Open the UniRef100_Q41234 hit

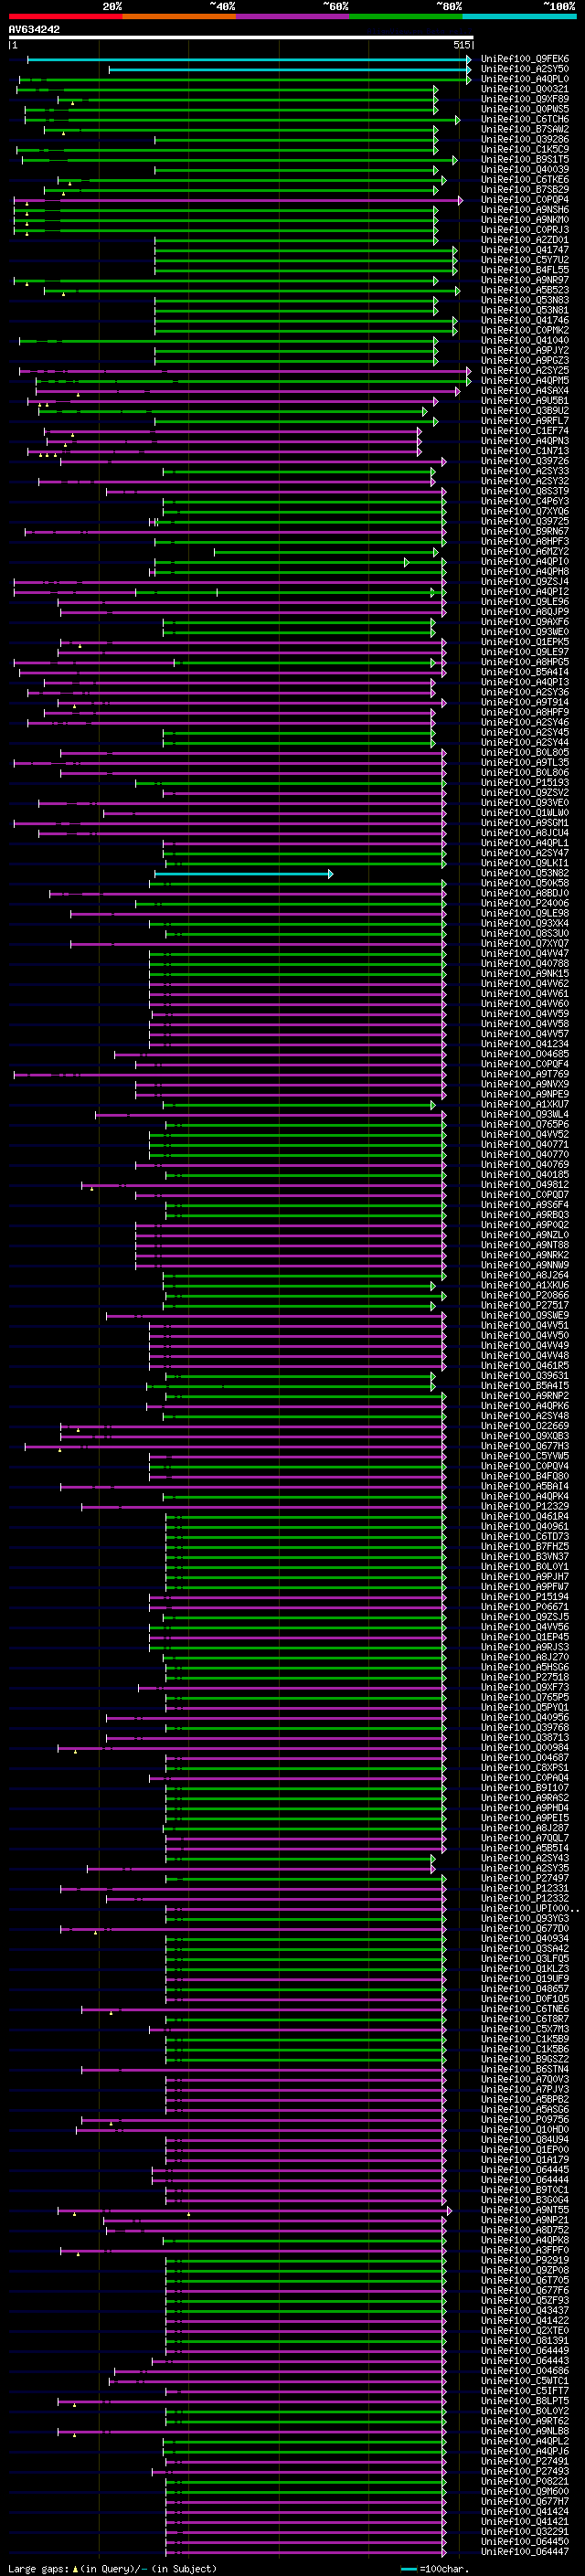click(524, 1045)
